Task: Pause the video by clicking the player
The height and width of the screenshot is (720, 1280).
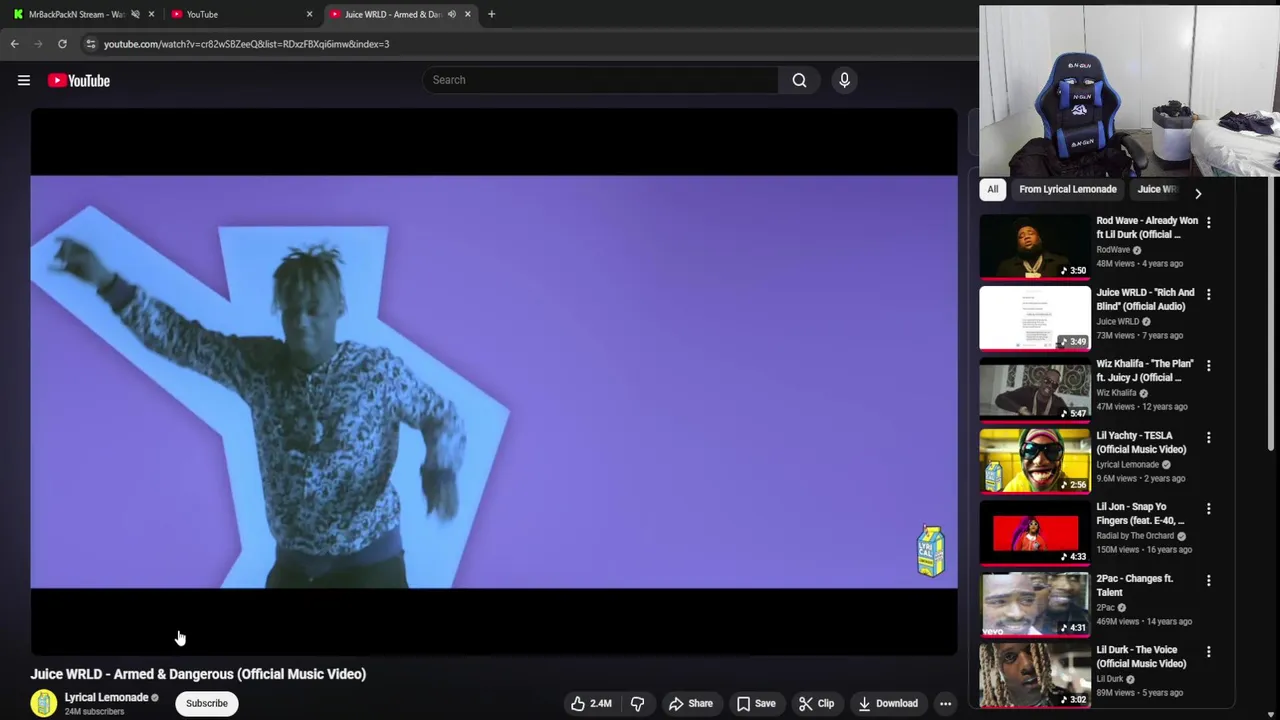Action: point(493,382)
